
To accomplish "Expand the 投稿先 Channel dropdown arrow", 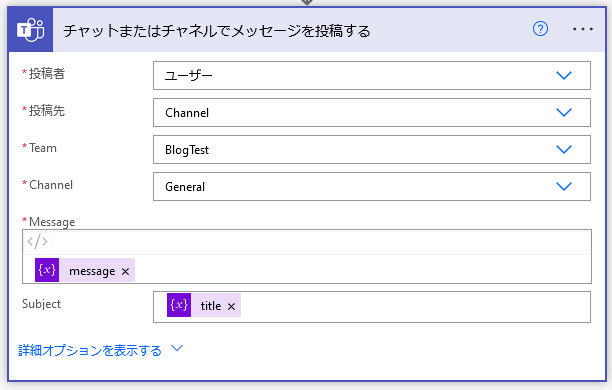I will point(564,112).
